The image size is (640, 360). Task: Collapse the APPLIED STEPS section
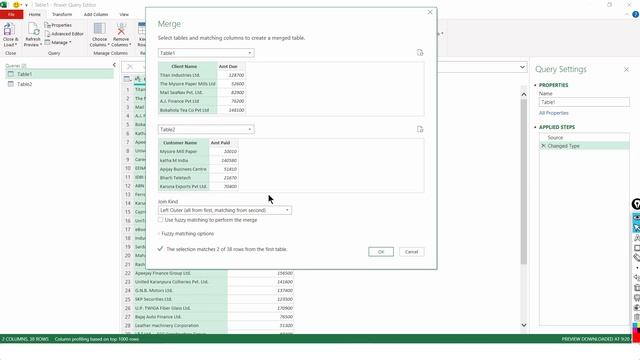536,127
